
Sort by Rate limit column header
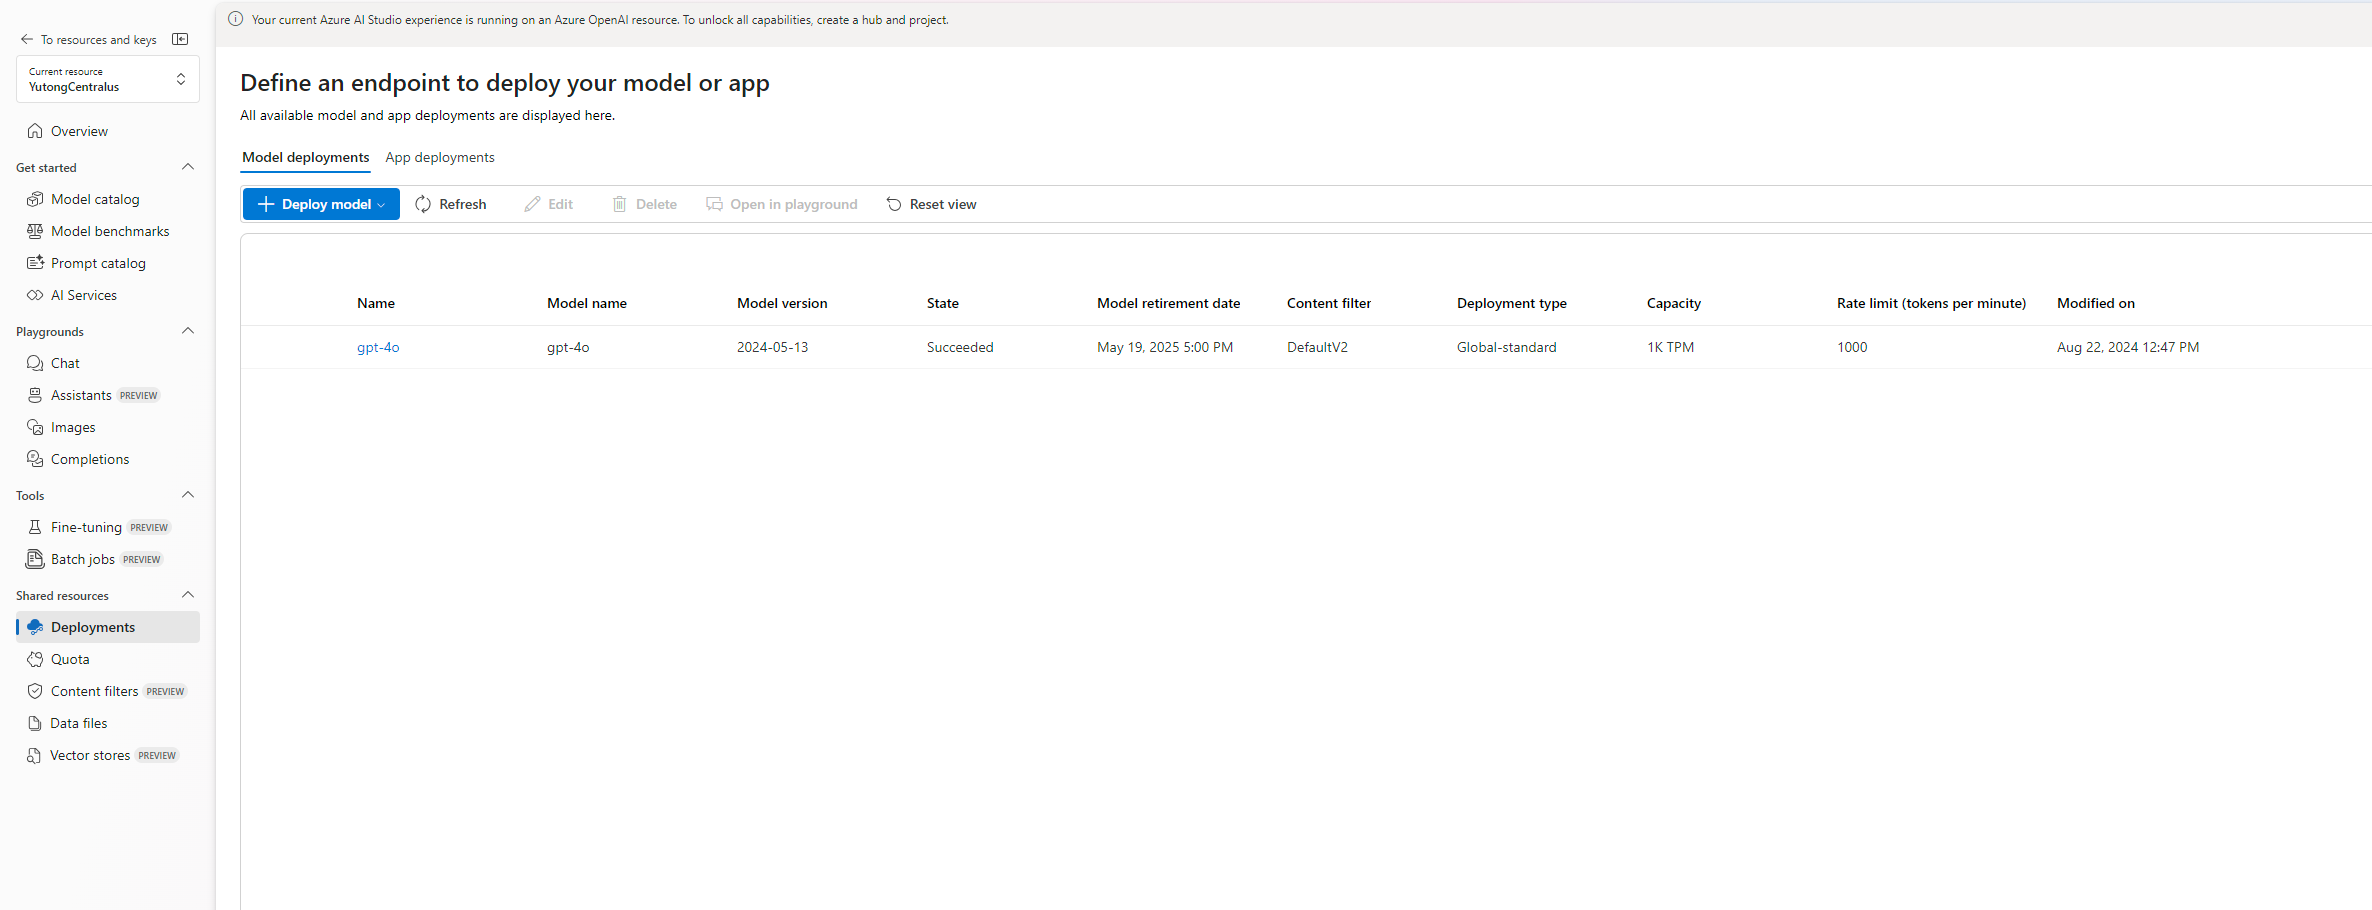coord(1931,303)
